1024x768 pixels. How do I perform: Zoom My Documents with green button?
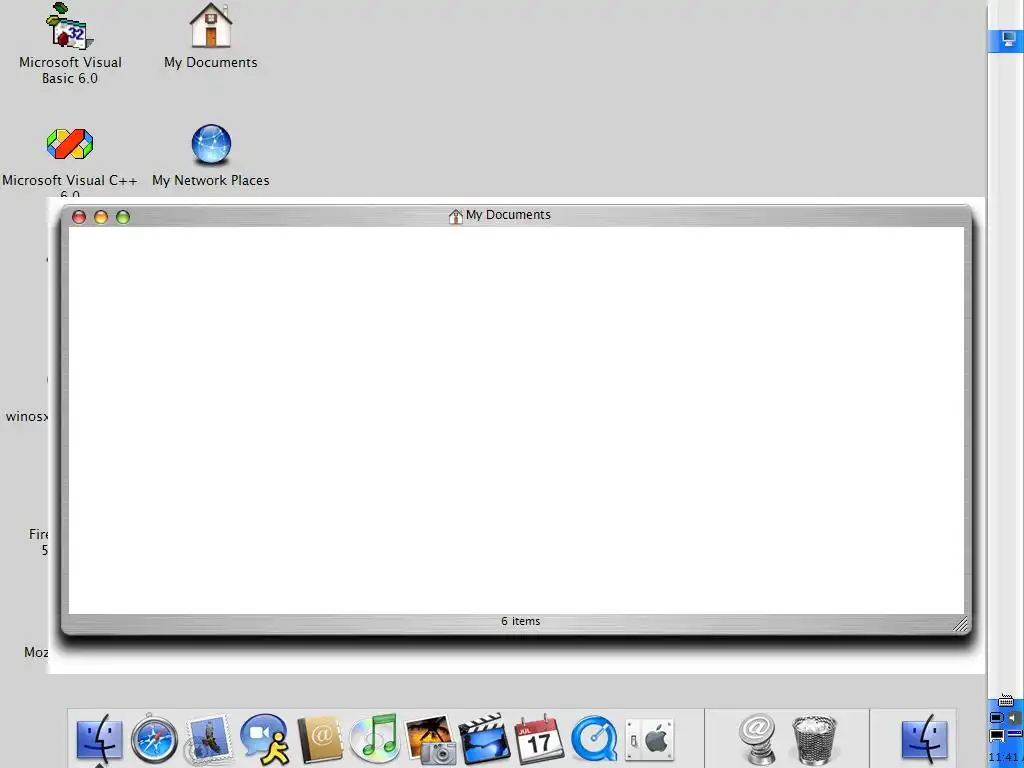pyautogui.click(x=123, y=217)
